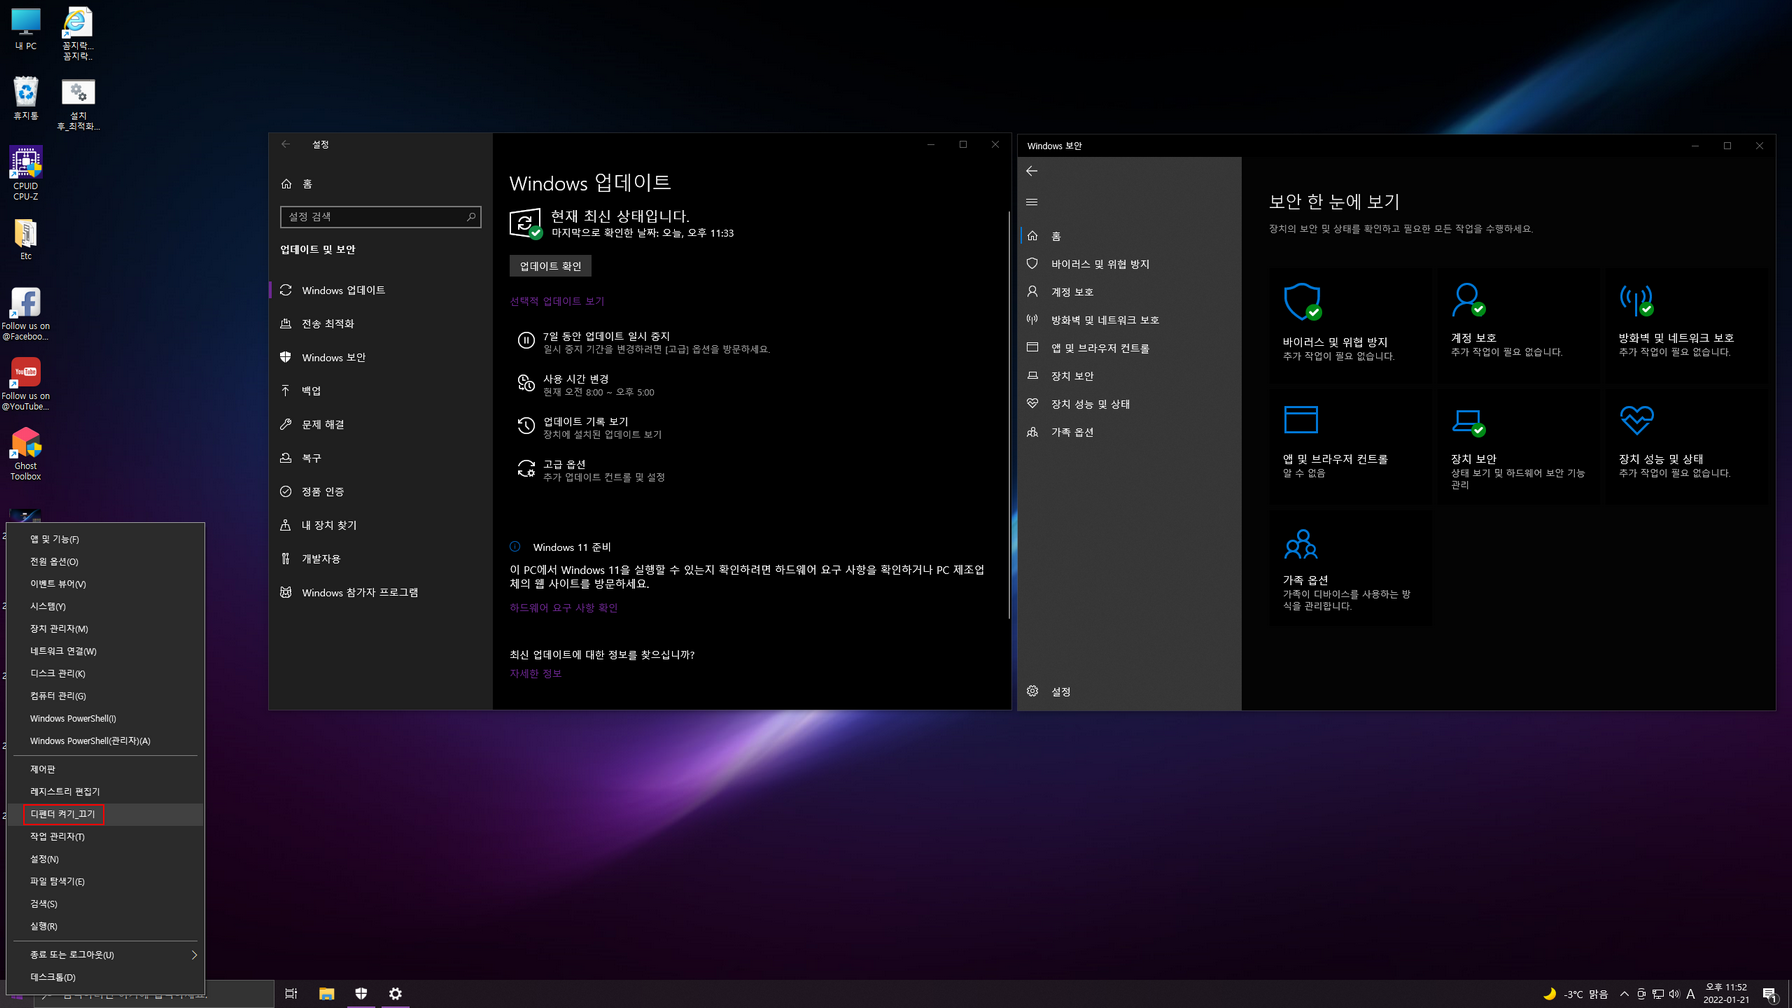1792x1008 pixels.
Task: Open the virus and threat protection shield tile
Action: (x=1350, y=326)
